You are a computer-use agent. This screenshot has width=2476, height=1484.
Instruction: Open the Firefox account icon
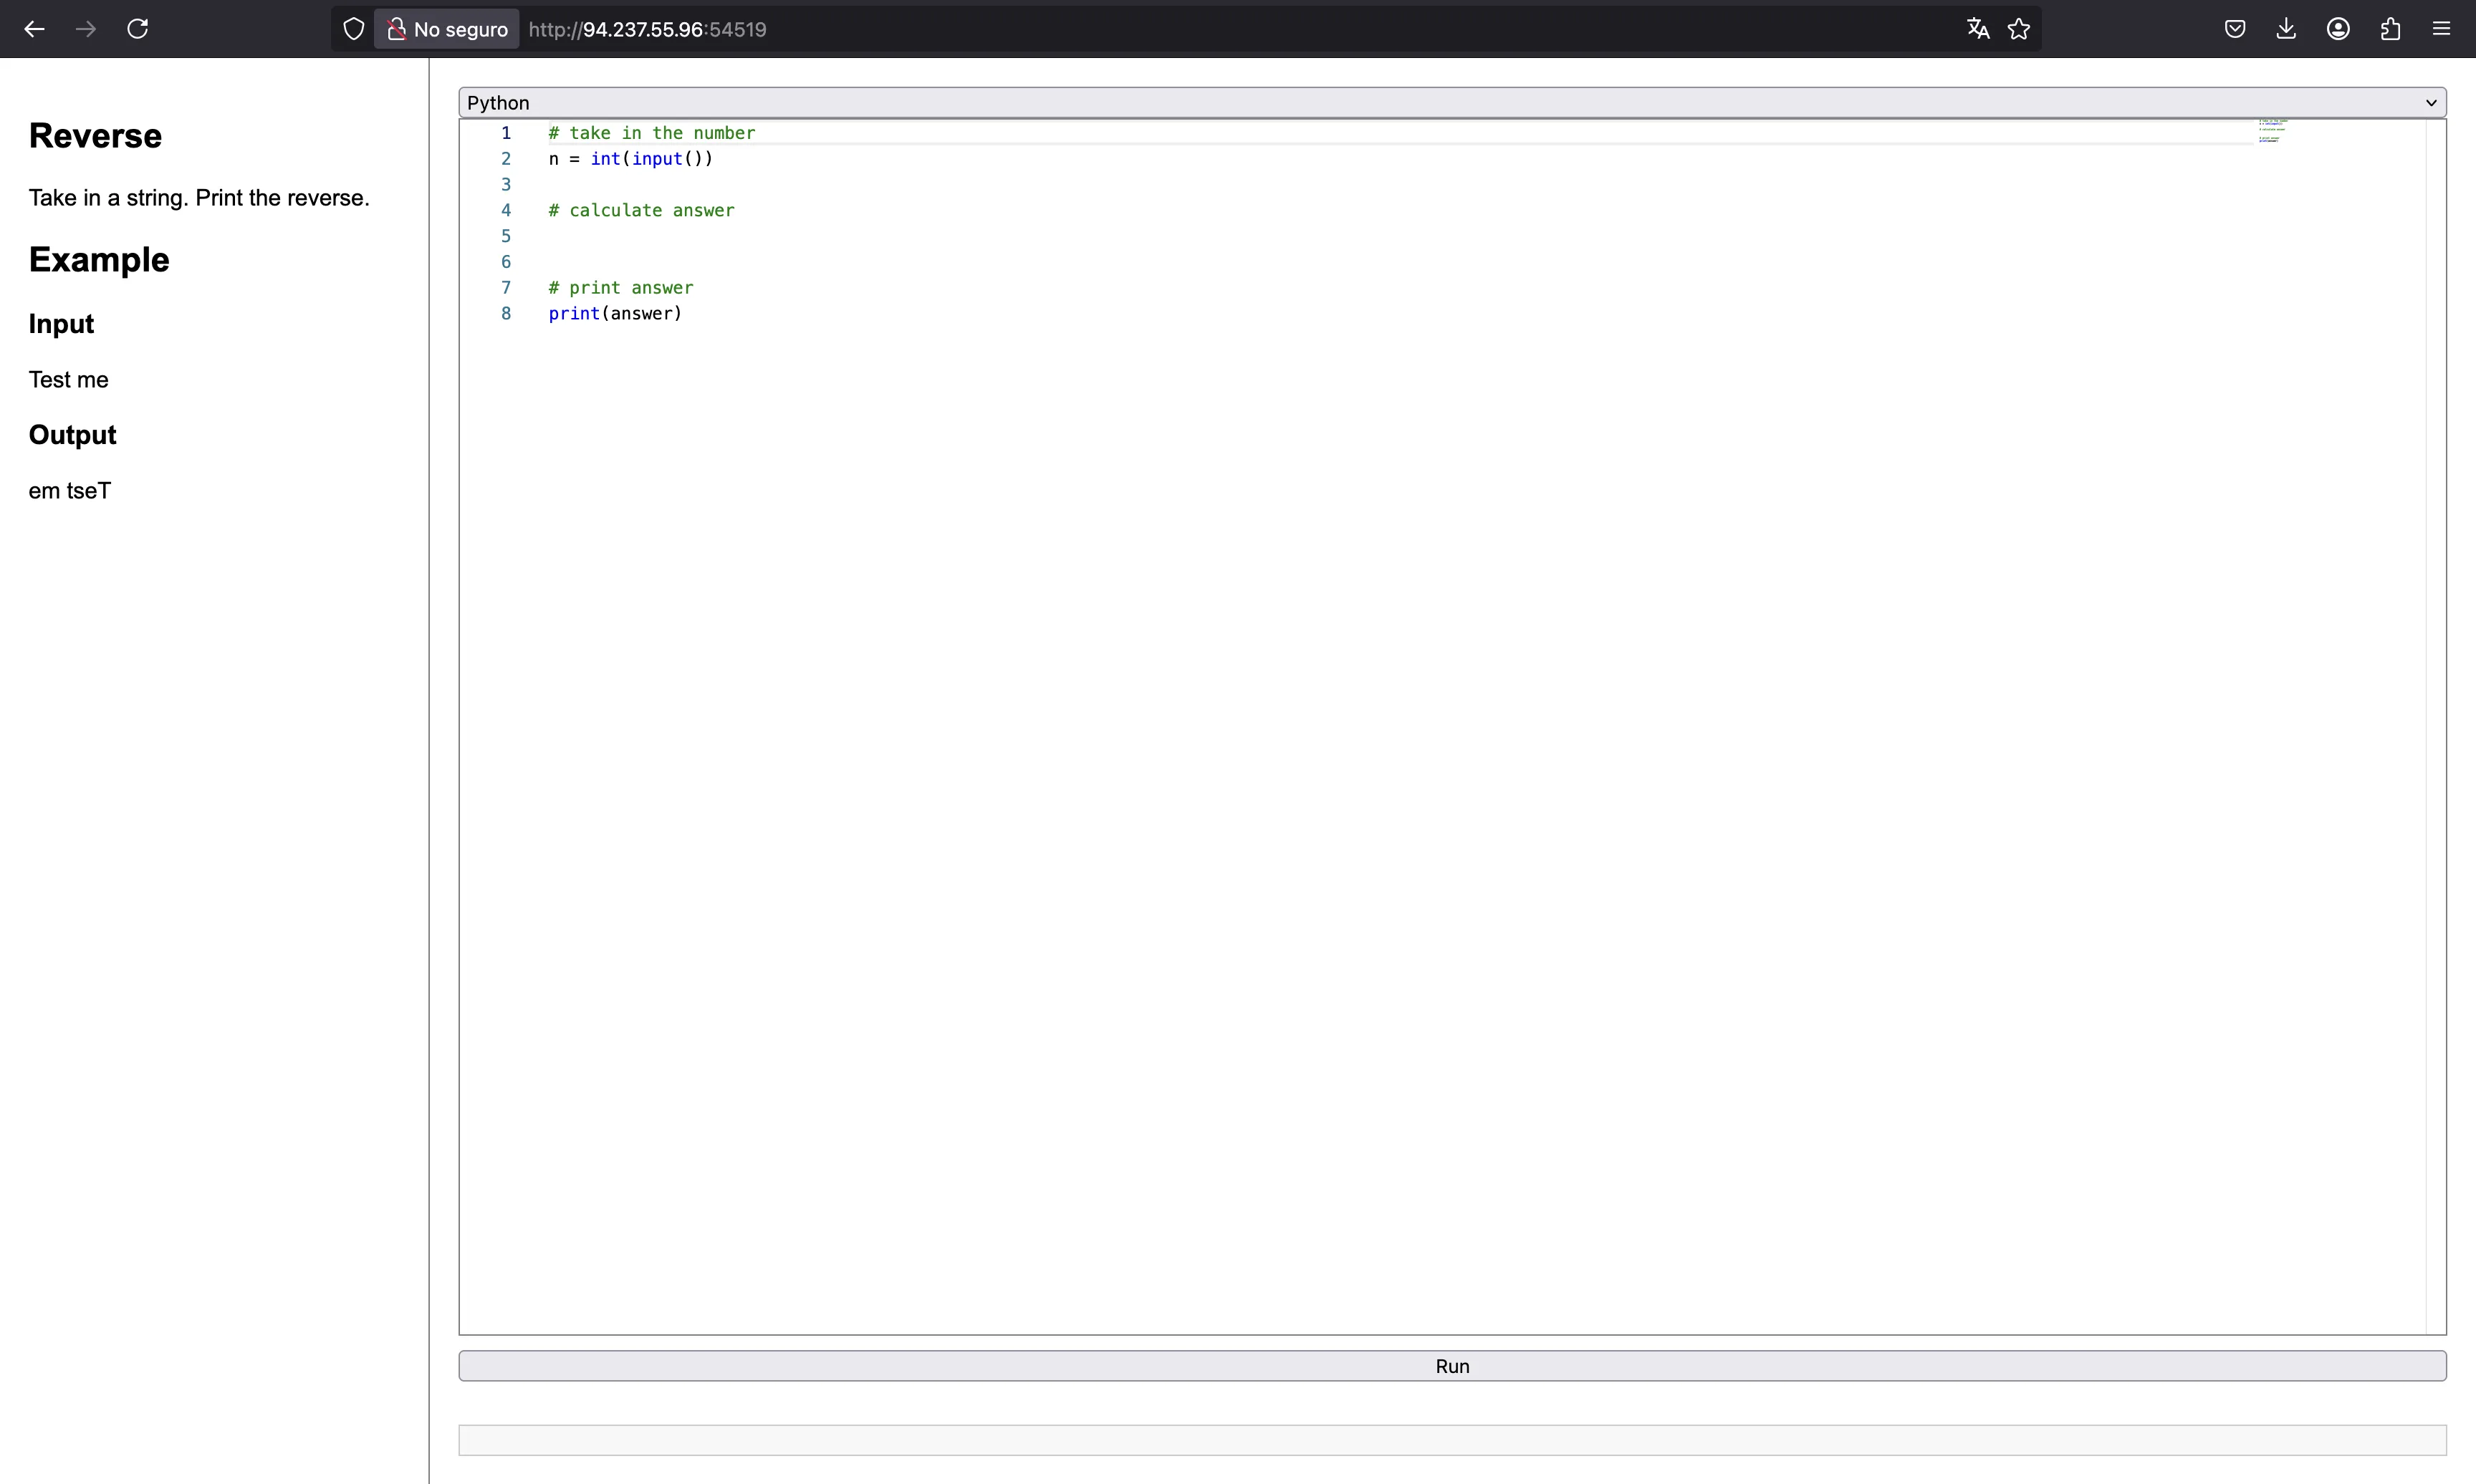point(2338,29)
